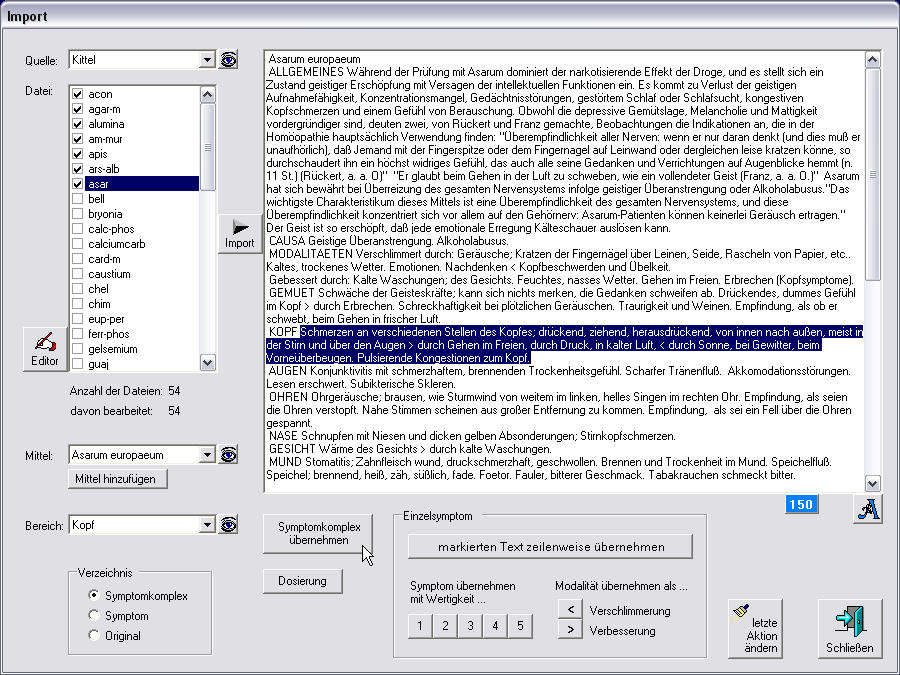
Task: Select the 'Original' radio button
Action: 95,635
